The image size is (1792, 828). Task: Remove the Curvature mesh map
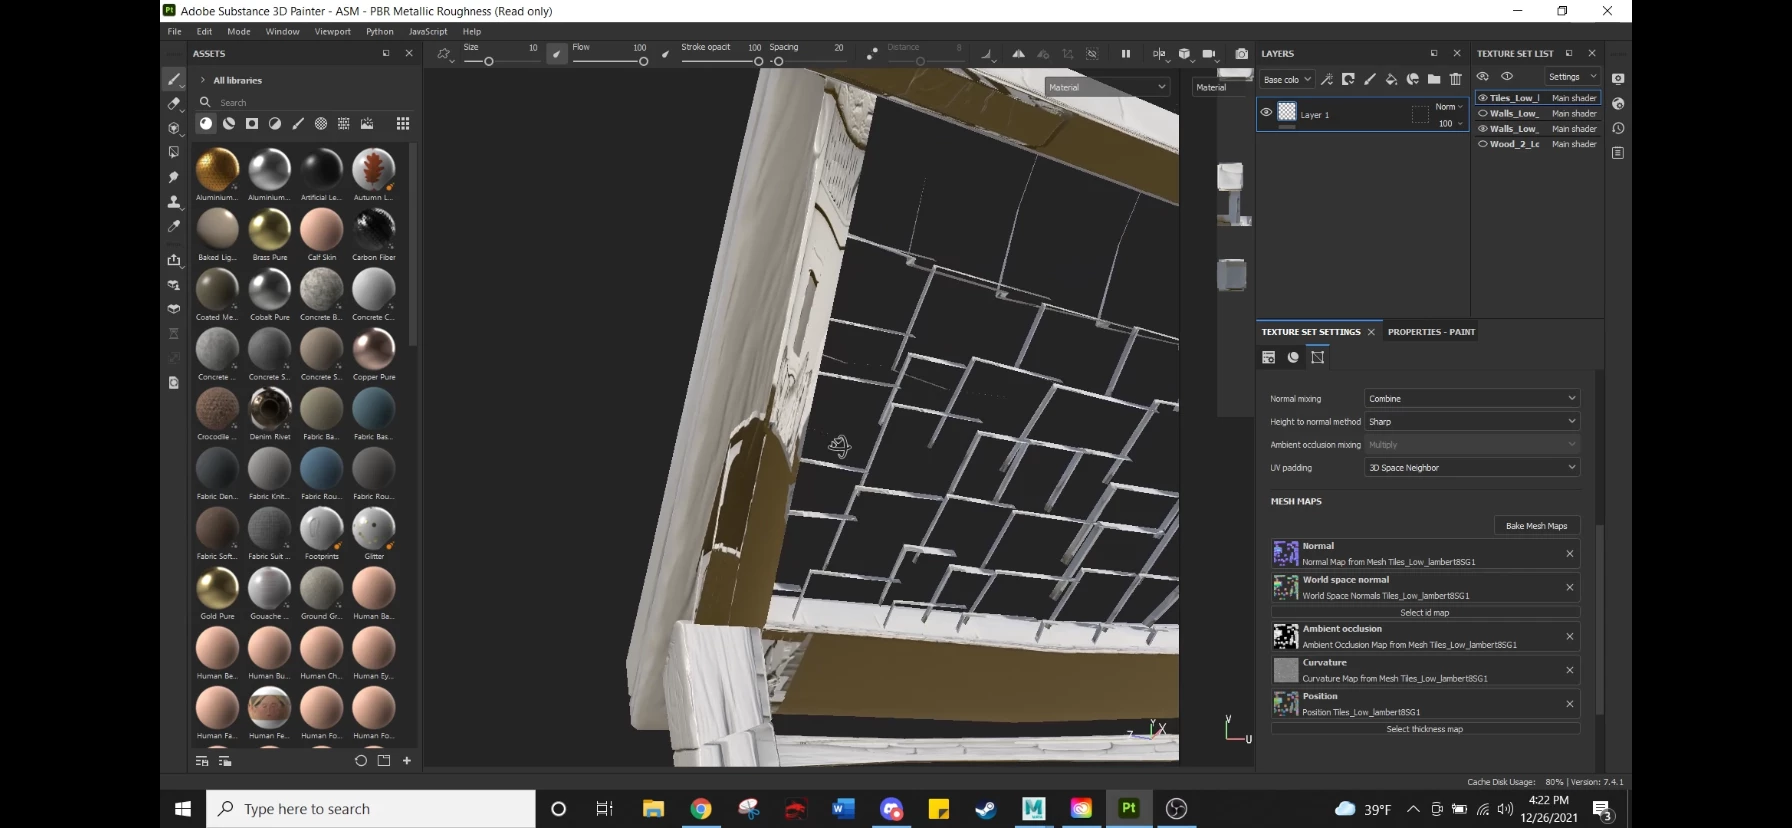pos(1569,670)
